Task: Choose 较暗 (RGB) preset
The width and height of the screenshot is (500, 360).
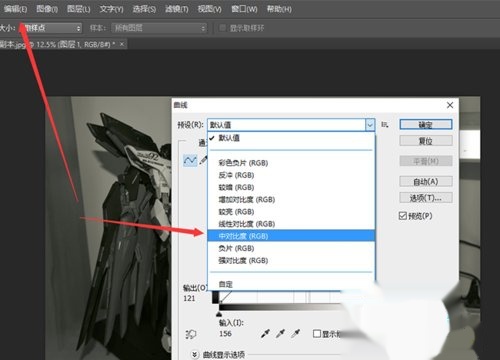Action: click(291, 187)
